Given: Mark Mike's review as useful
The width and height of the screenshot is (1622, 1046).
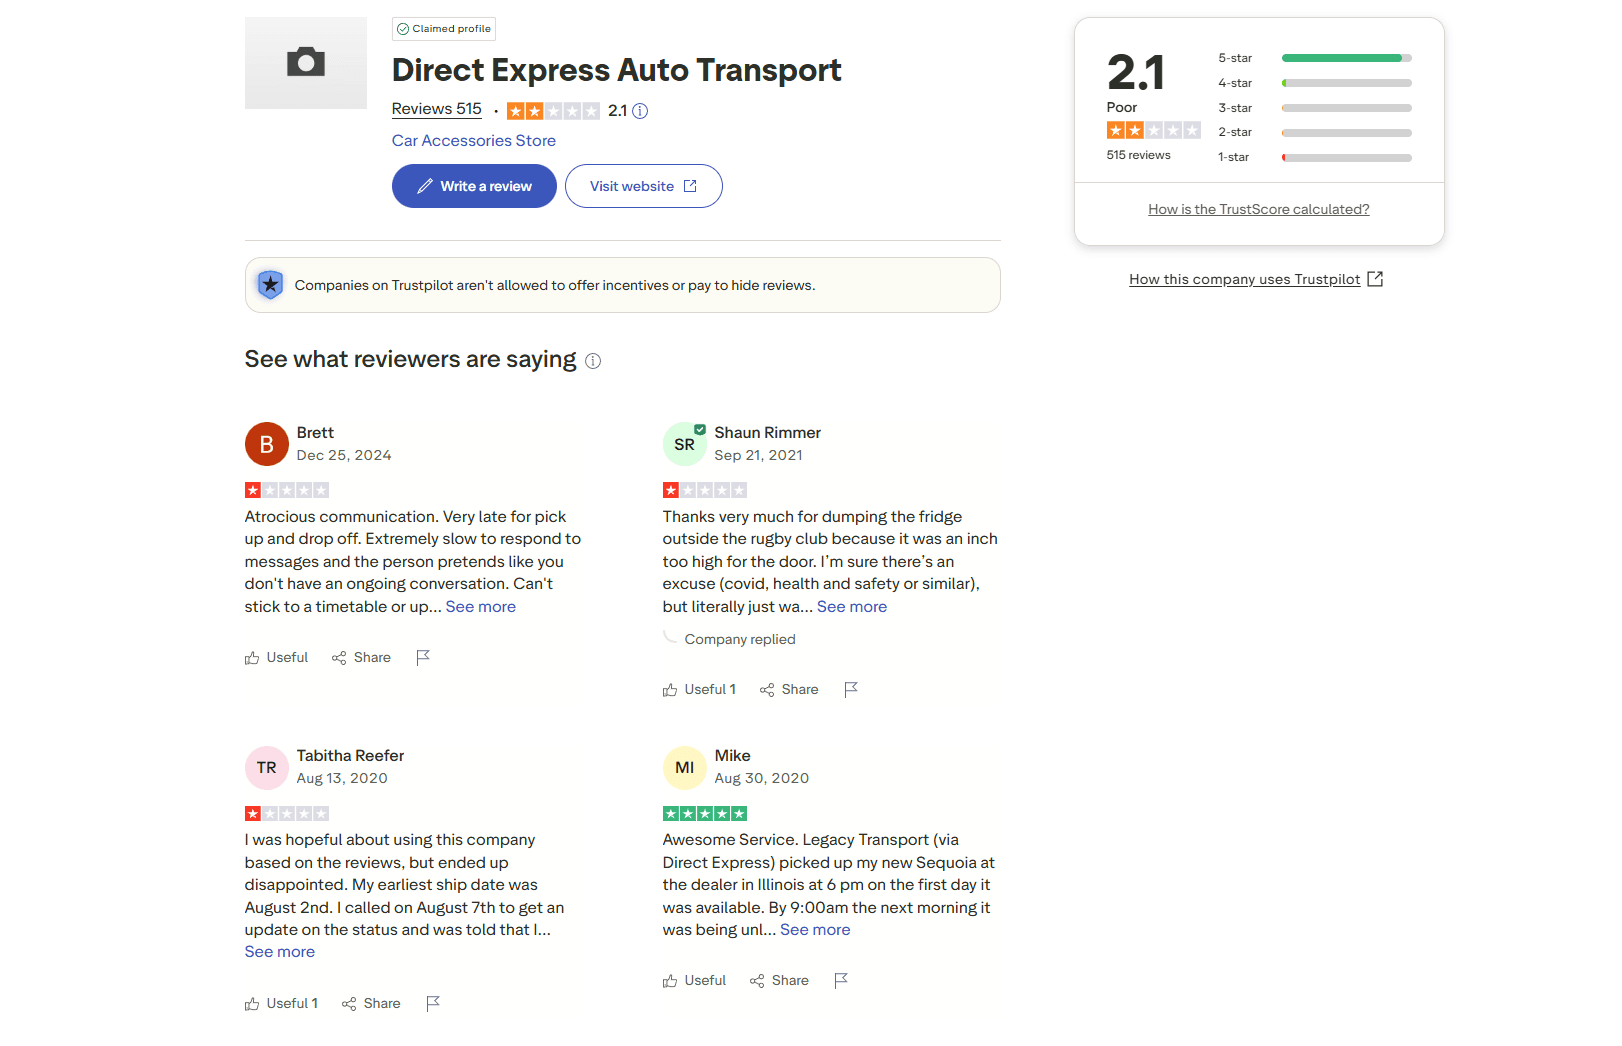Looking at the screenshot, I should click(x=694, y=980).
